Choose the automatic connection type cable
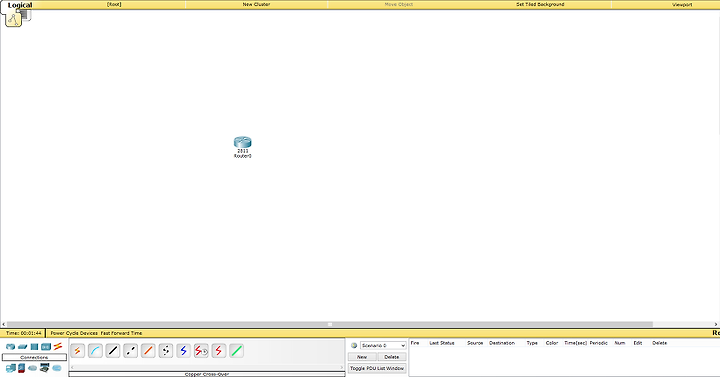 pos(78,351)
